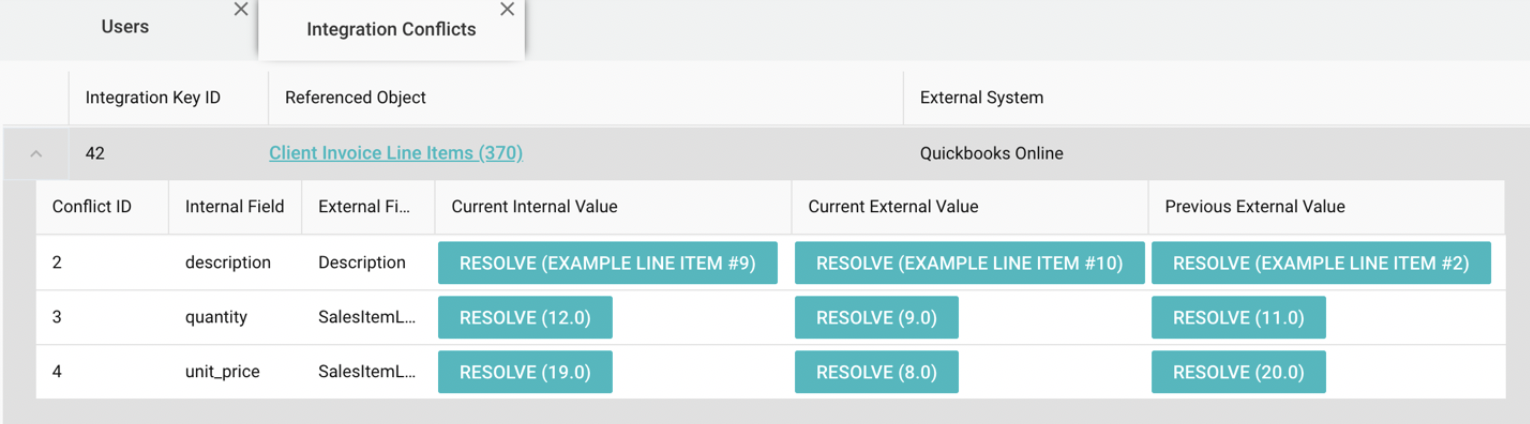Resolve quantity using previous value 11.0
1530x424 pixels.
coord(1238,318)
